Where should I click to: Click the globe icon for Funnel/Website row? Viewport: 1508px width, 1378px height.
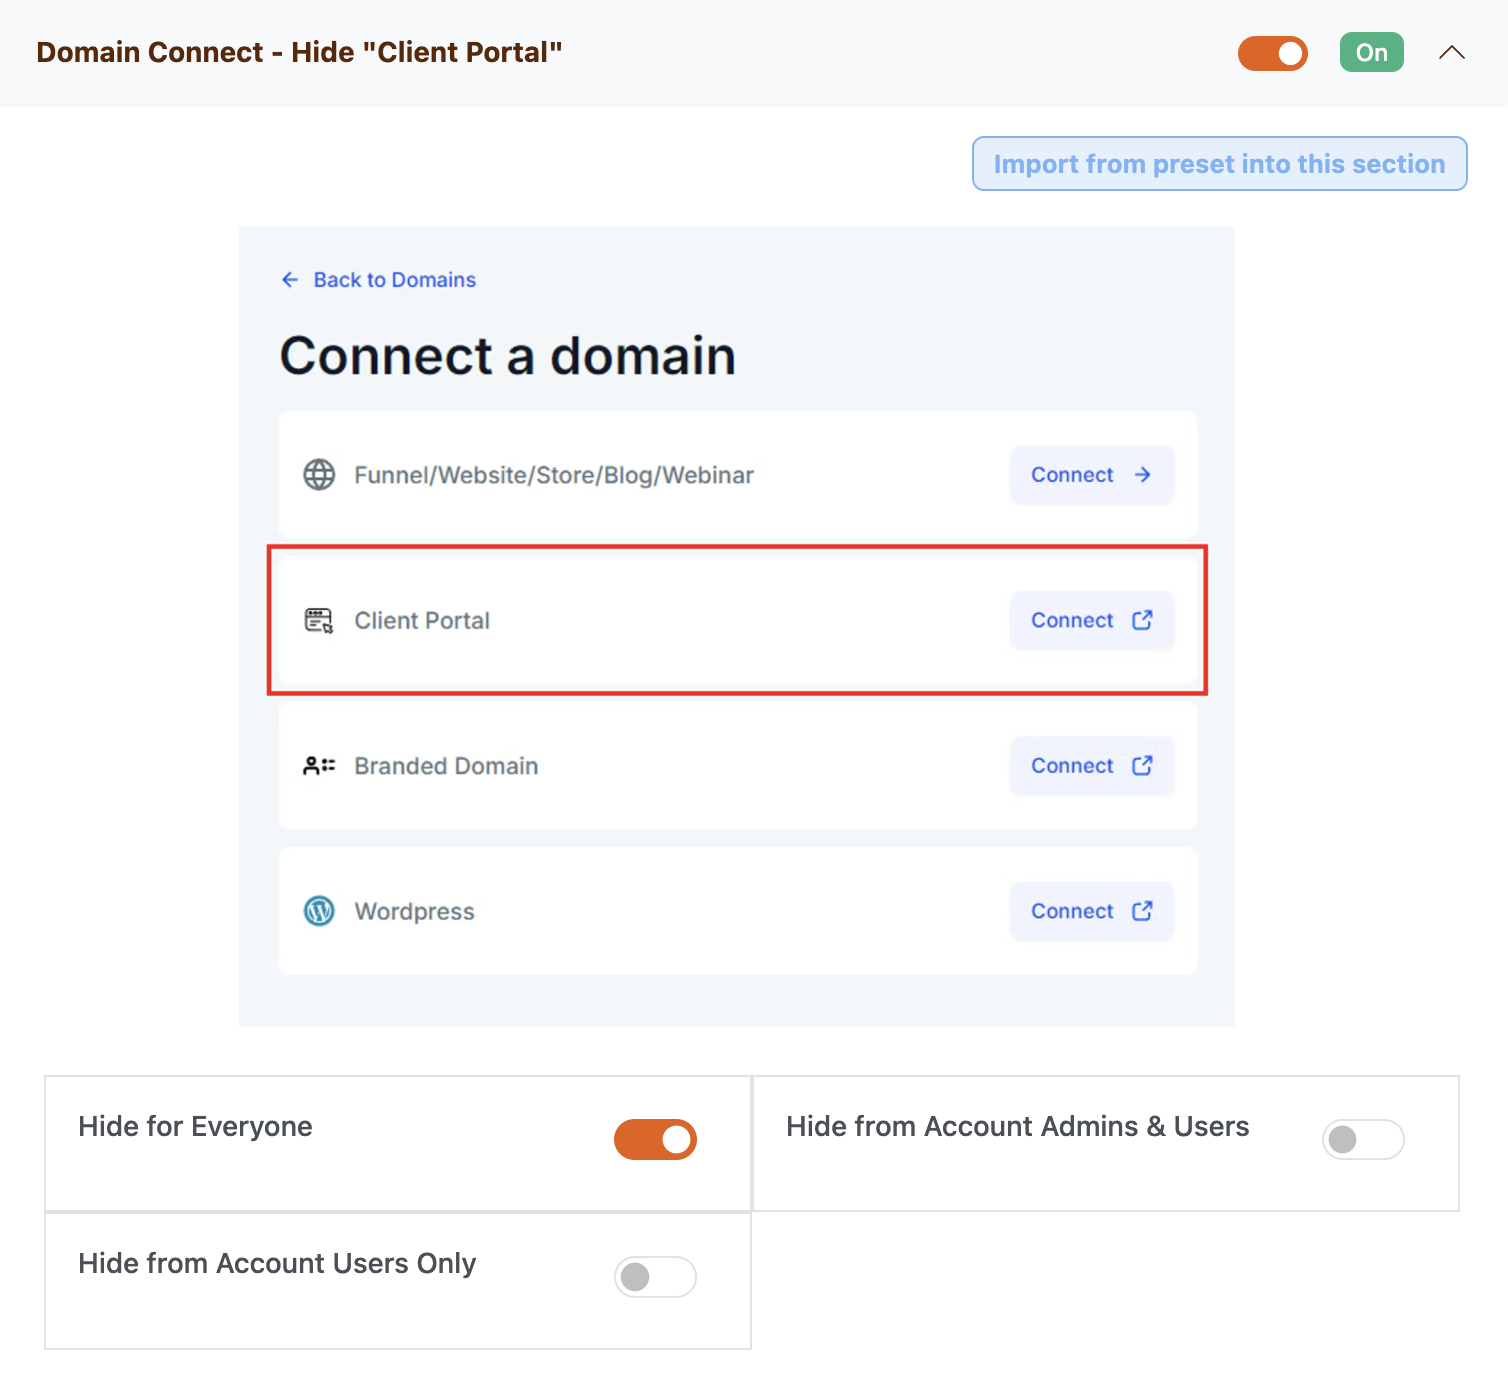[319, 475]
